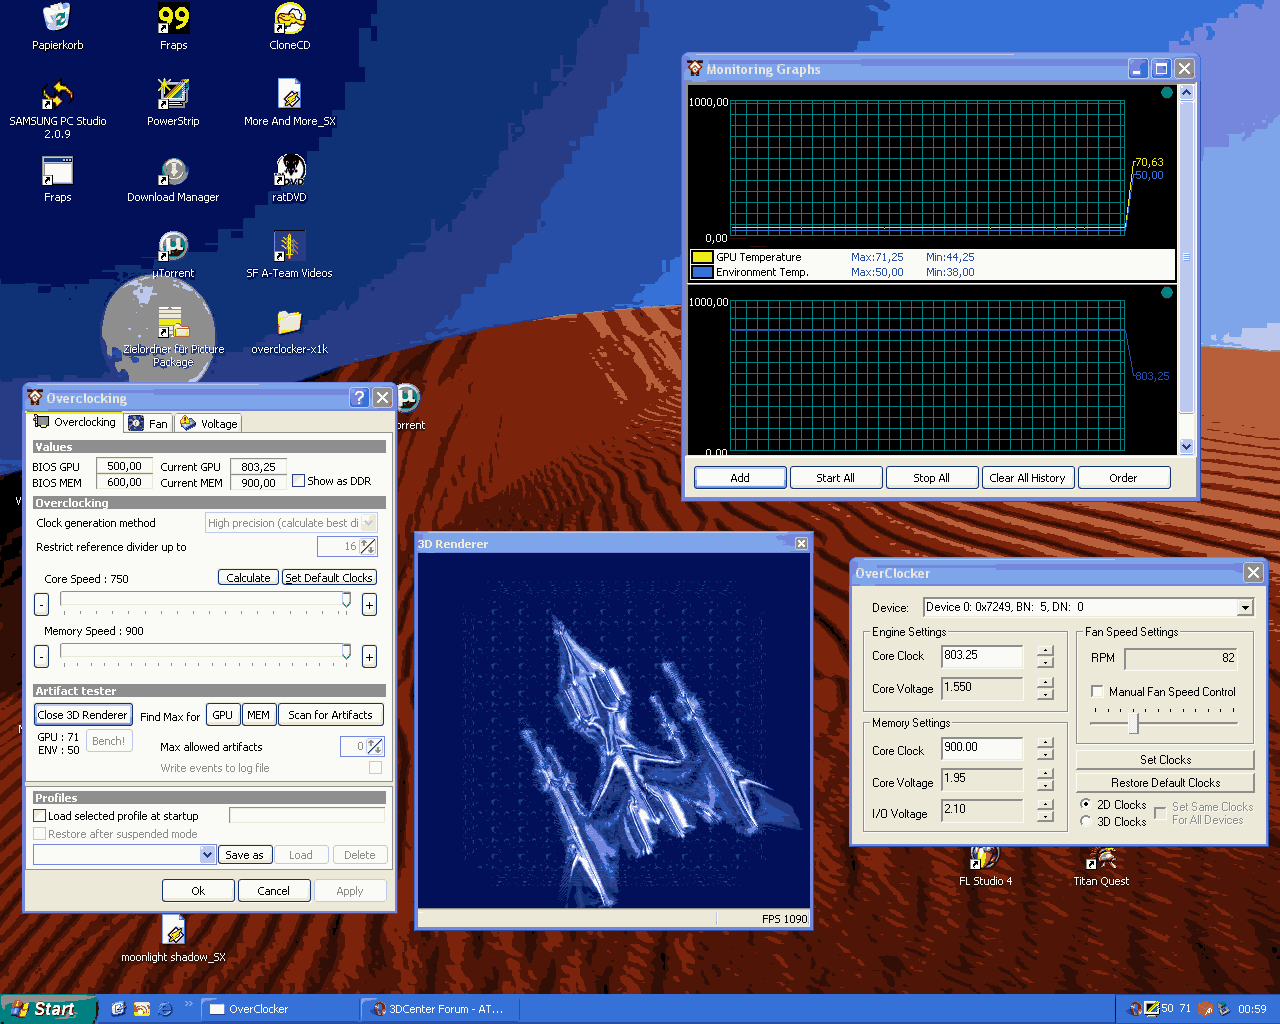Viewport: 1280px width, 1024px height.
Task: Enable Manual Fan Speed Control
Action: point(1098,692)
